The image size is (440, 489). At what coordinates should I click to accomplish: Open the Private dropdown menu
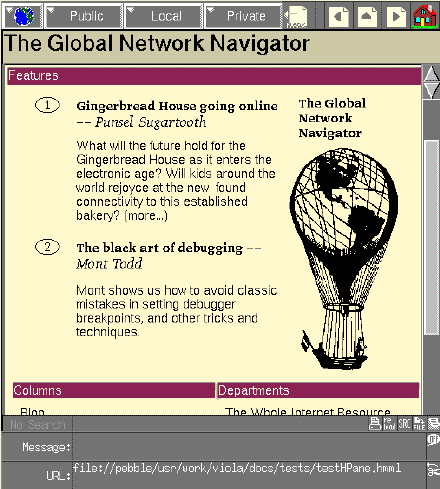coord(243,16)
